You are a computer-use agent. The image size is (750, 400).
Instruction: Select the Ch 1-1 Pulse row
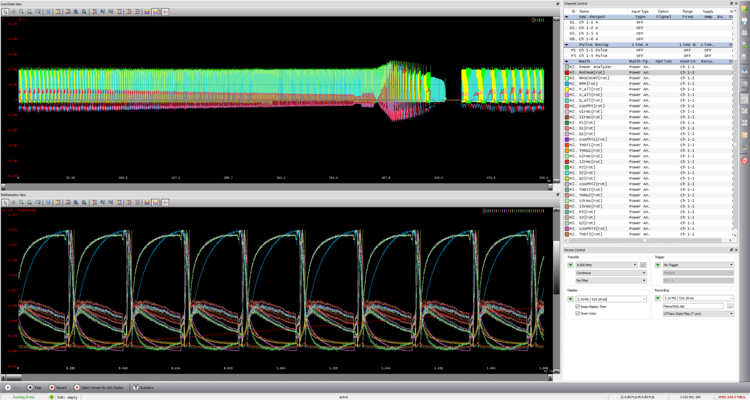(648, 50)
